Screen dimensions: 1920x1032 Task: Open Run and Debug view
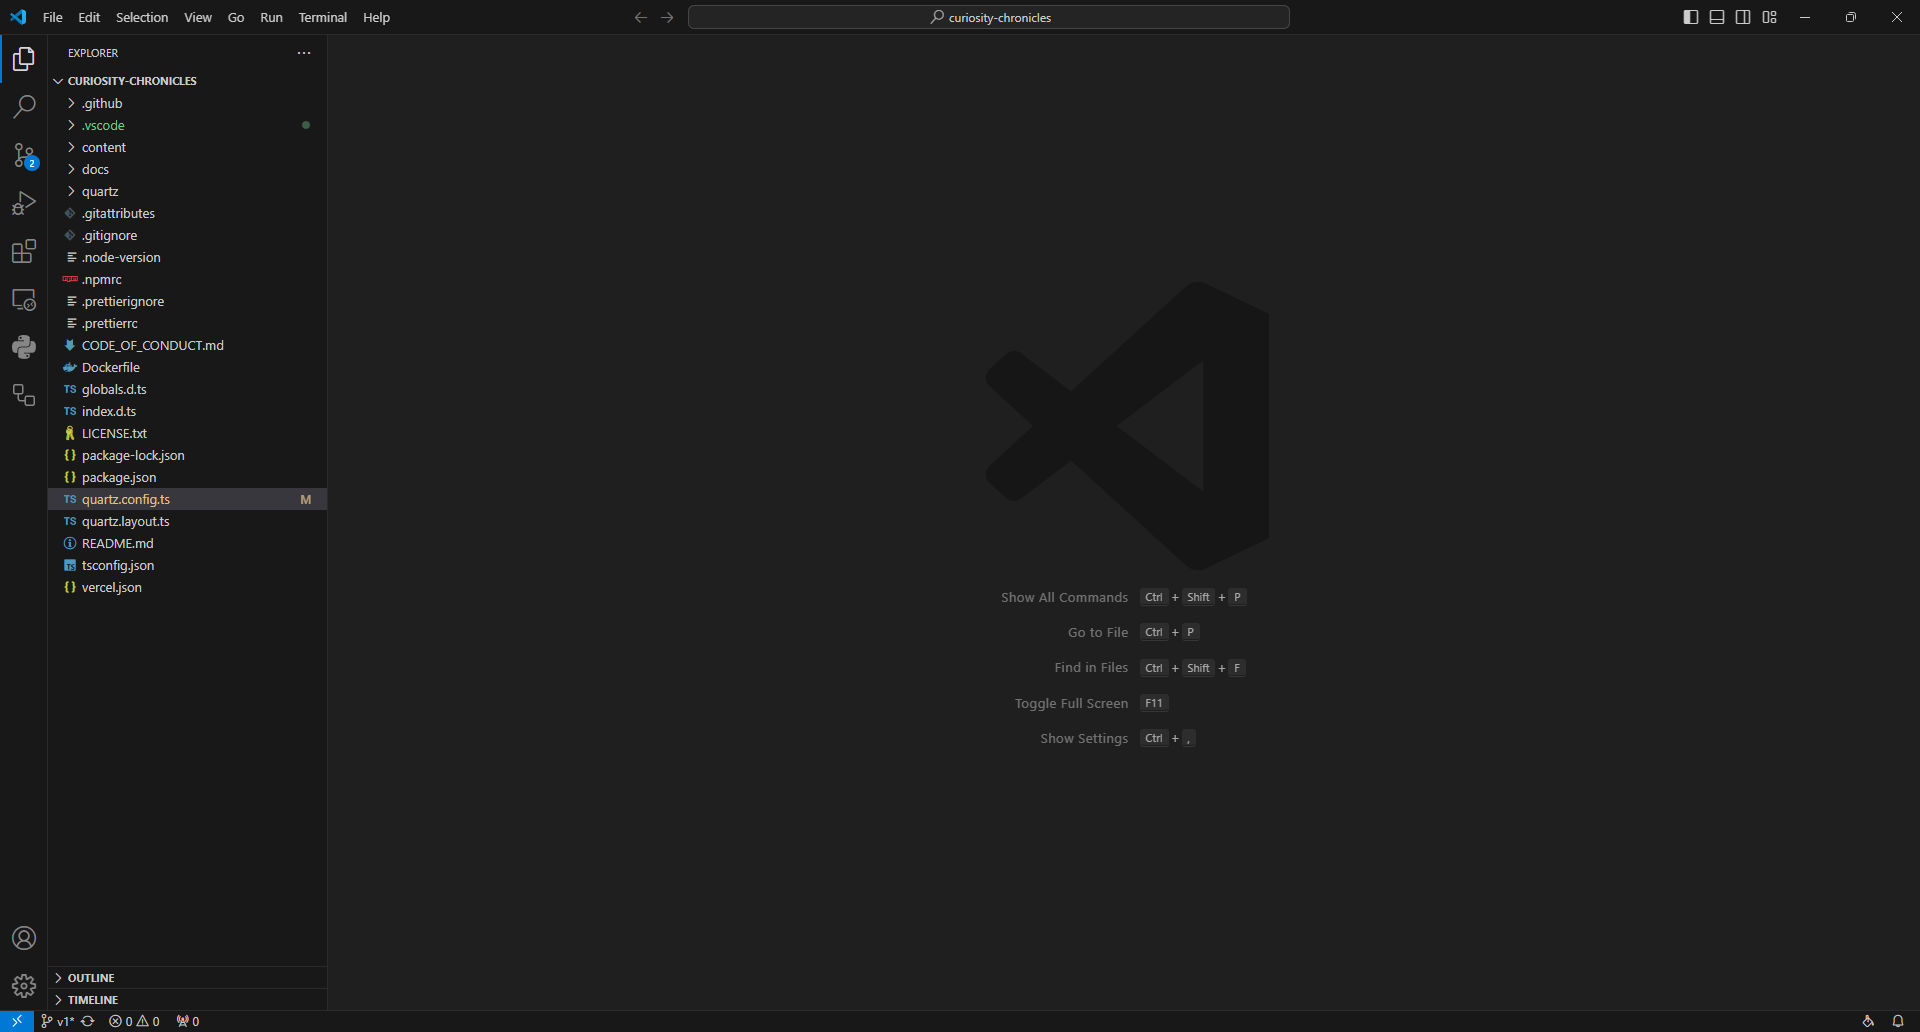click(x=24, y=203)
